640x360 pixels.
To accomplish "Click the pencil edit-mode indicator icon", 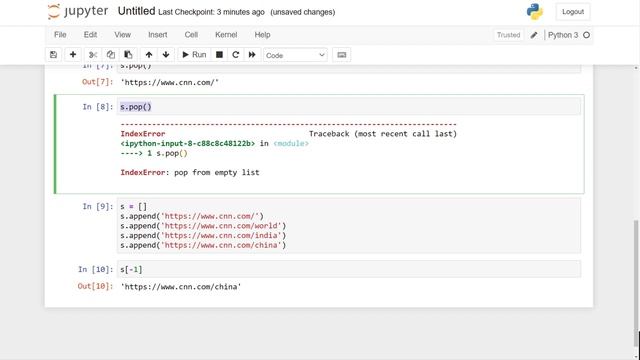I will click(x=534, y=35).
